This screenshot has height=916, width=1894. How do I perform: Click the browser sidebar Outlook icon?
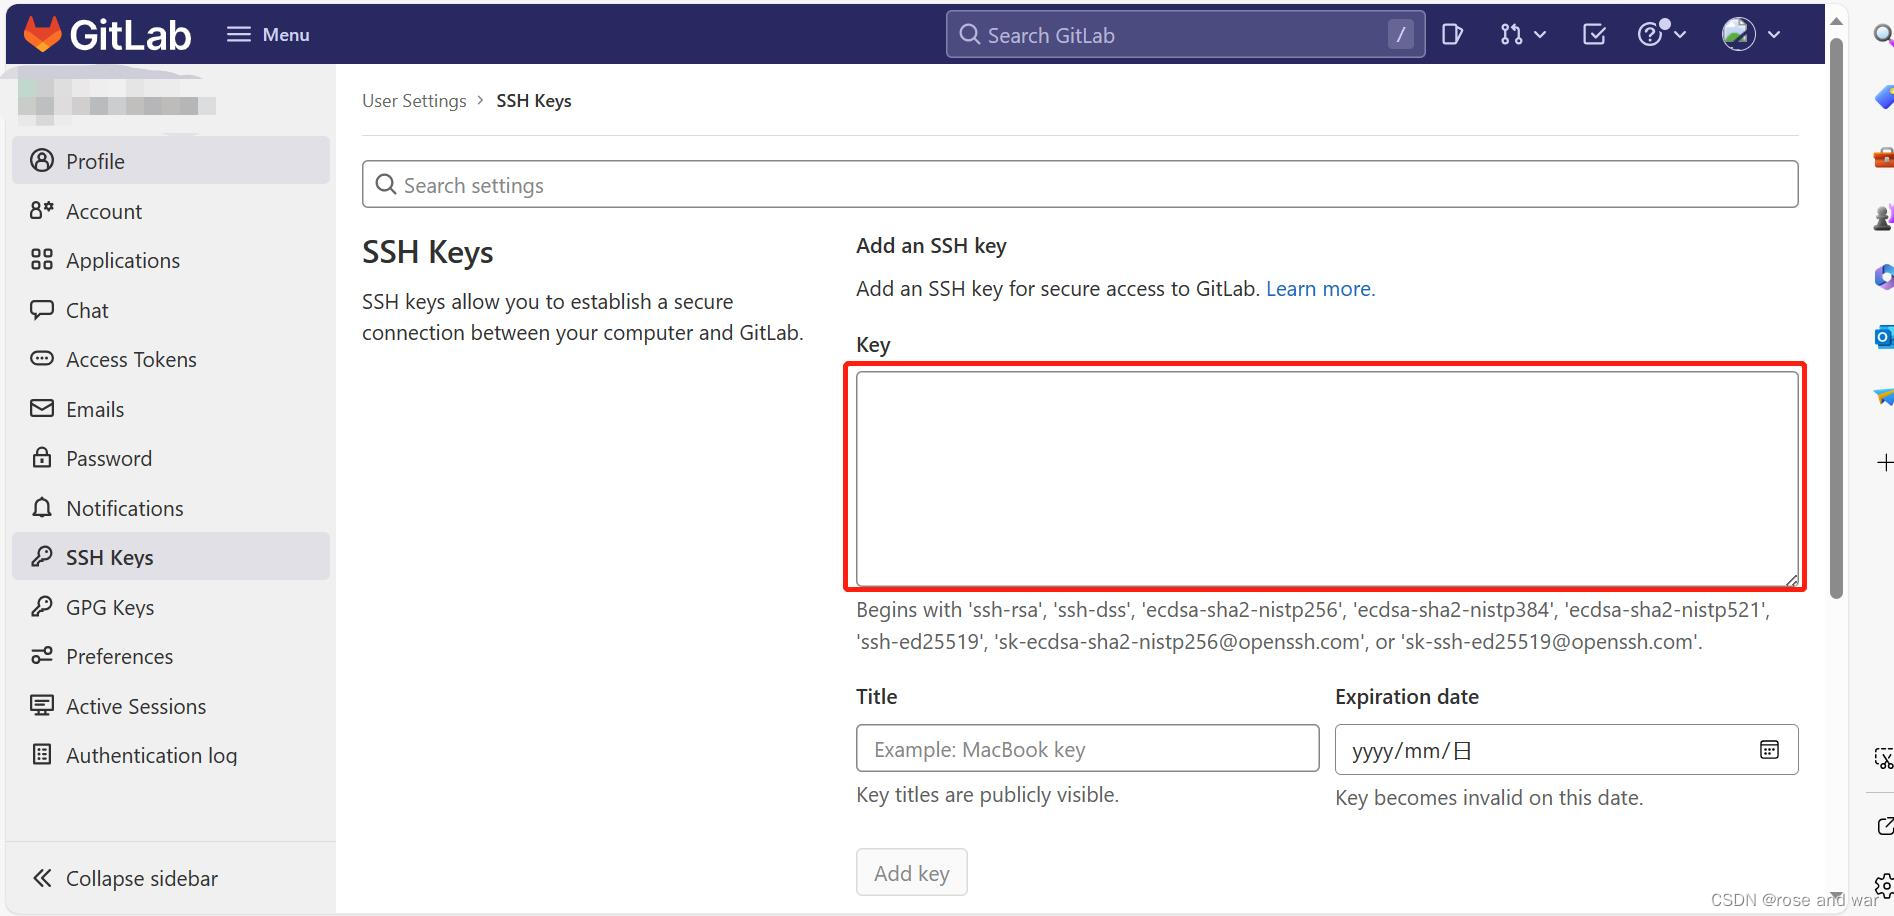coord(1883,337)
